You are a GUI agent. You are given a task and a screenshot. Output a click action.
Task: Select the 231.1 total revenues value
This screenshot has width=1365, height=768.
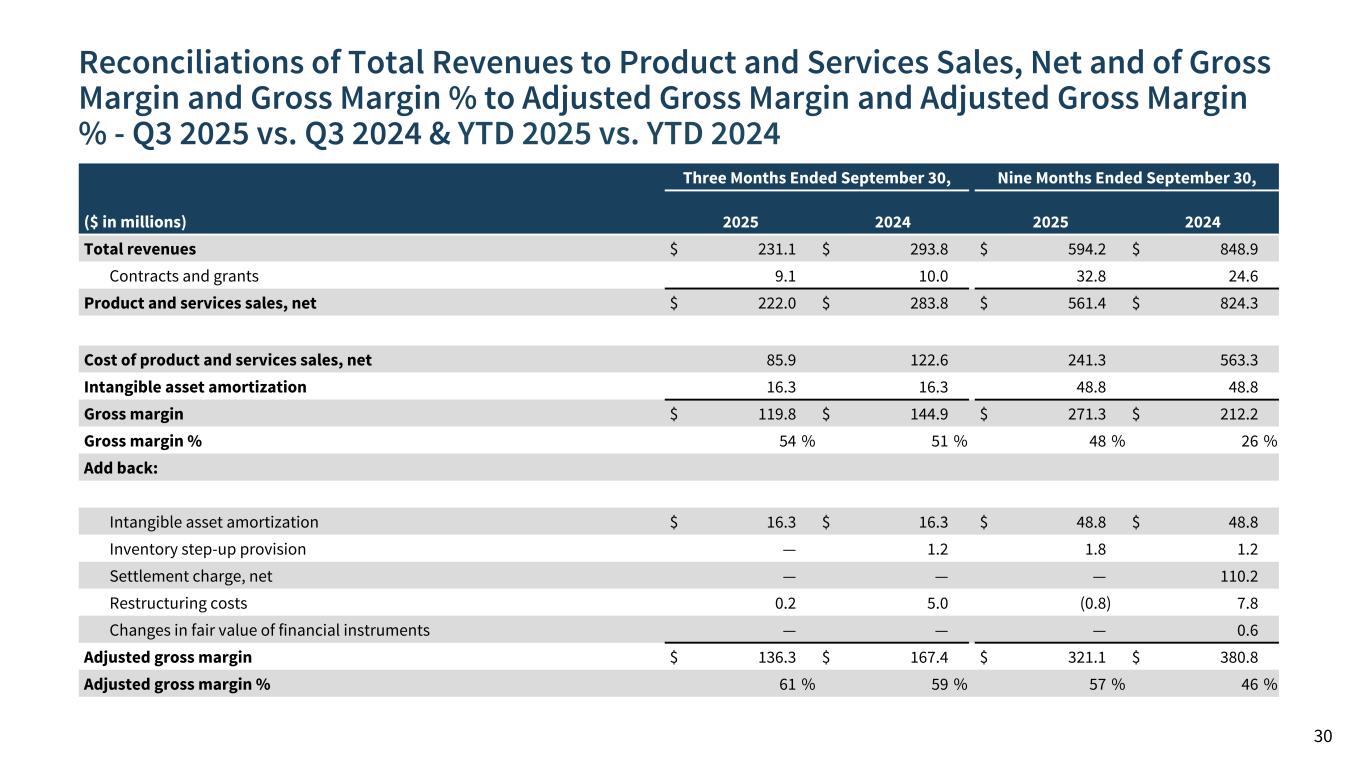(x=778, y=249)
